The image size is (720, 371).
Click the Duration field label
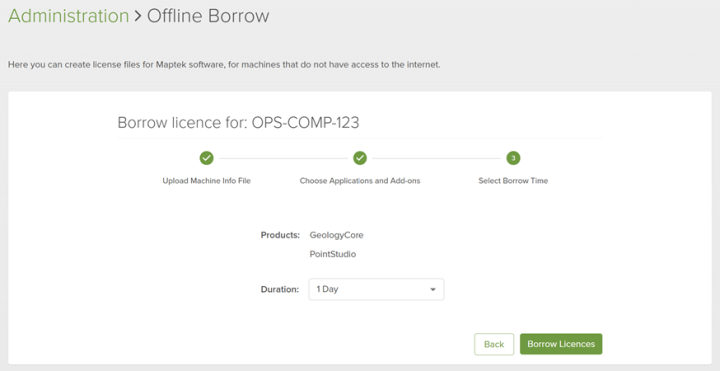pos(280,289)
